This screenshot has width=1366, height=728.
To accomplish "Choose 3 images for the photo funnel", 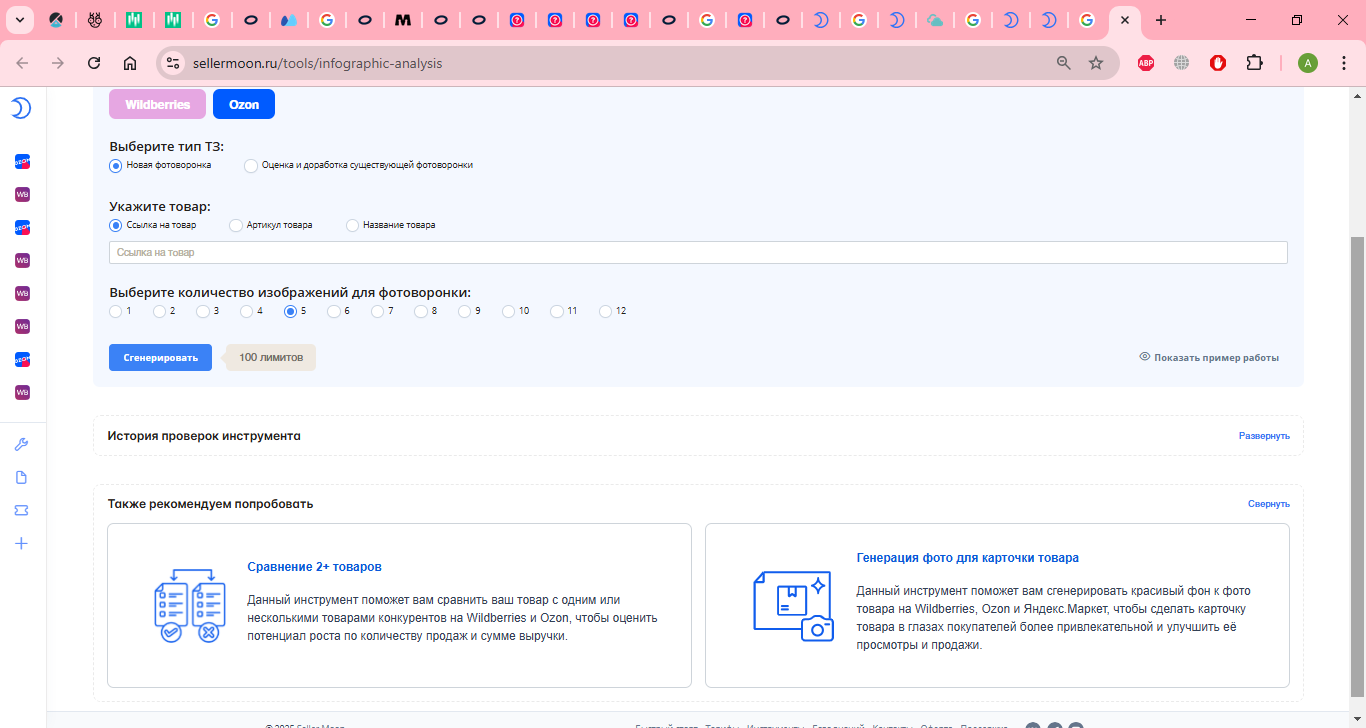I will point(203,311).
